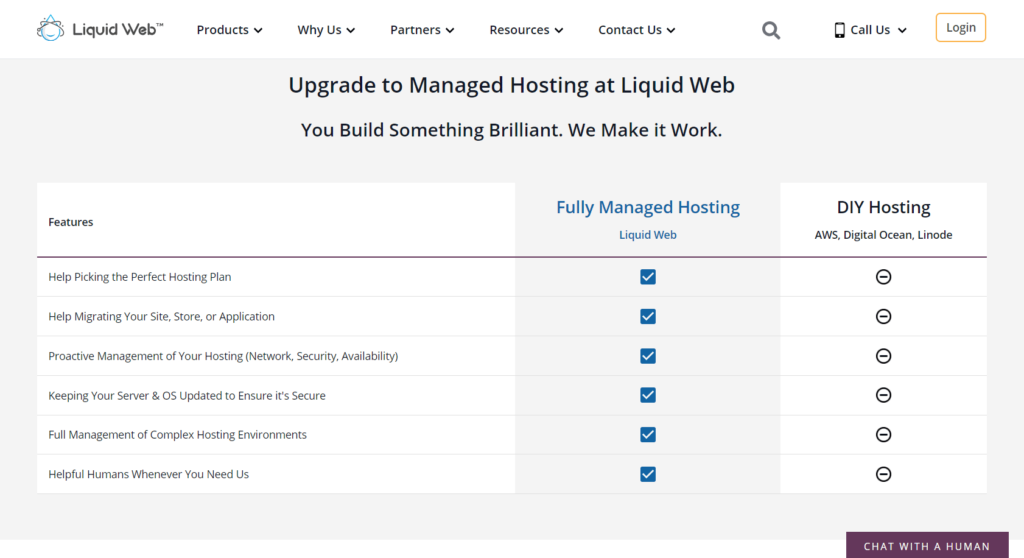Select text Help Picking the Perfect Hosting Plan
This screenshot has height=558, width=1024.
(x=140, y=277)
